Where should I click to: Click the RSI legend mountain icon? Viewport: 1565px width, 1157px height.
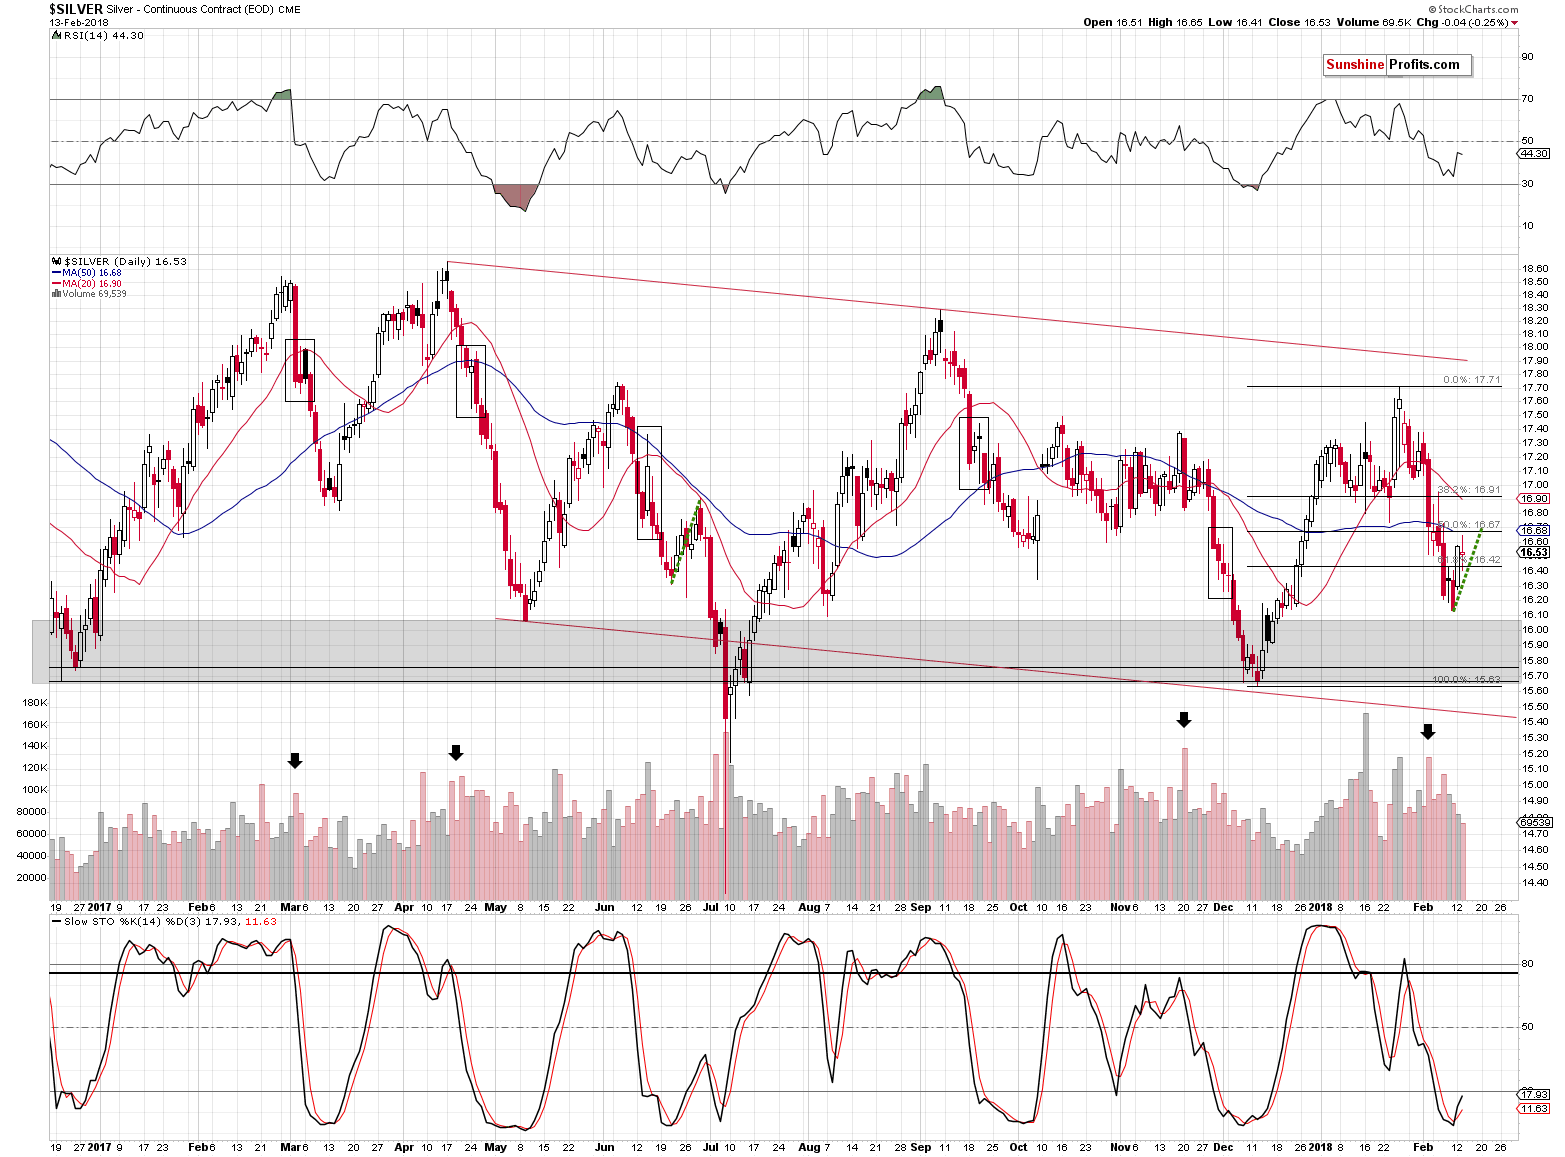tap(56, 36)
